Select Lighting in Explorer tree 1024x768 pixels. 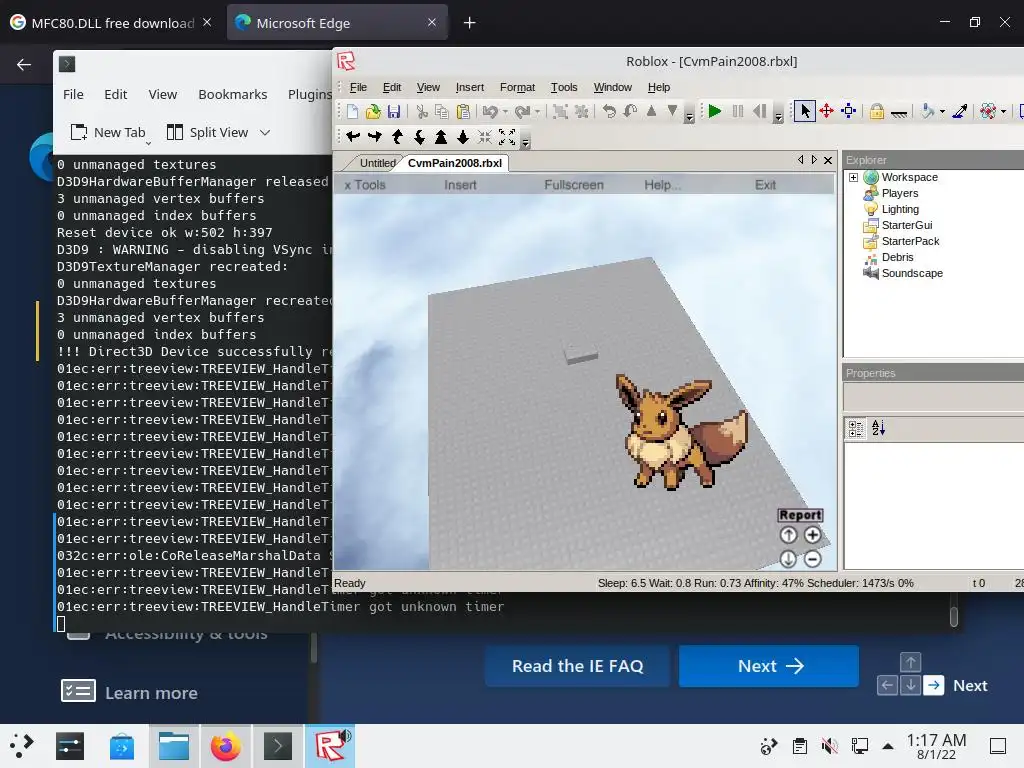point(900,209)
